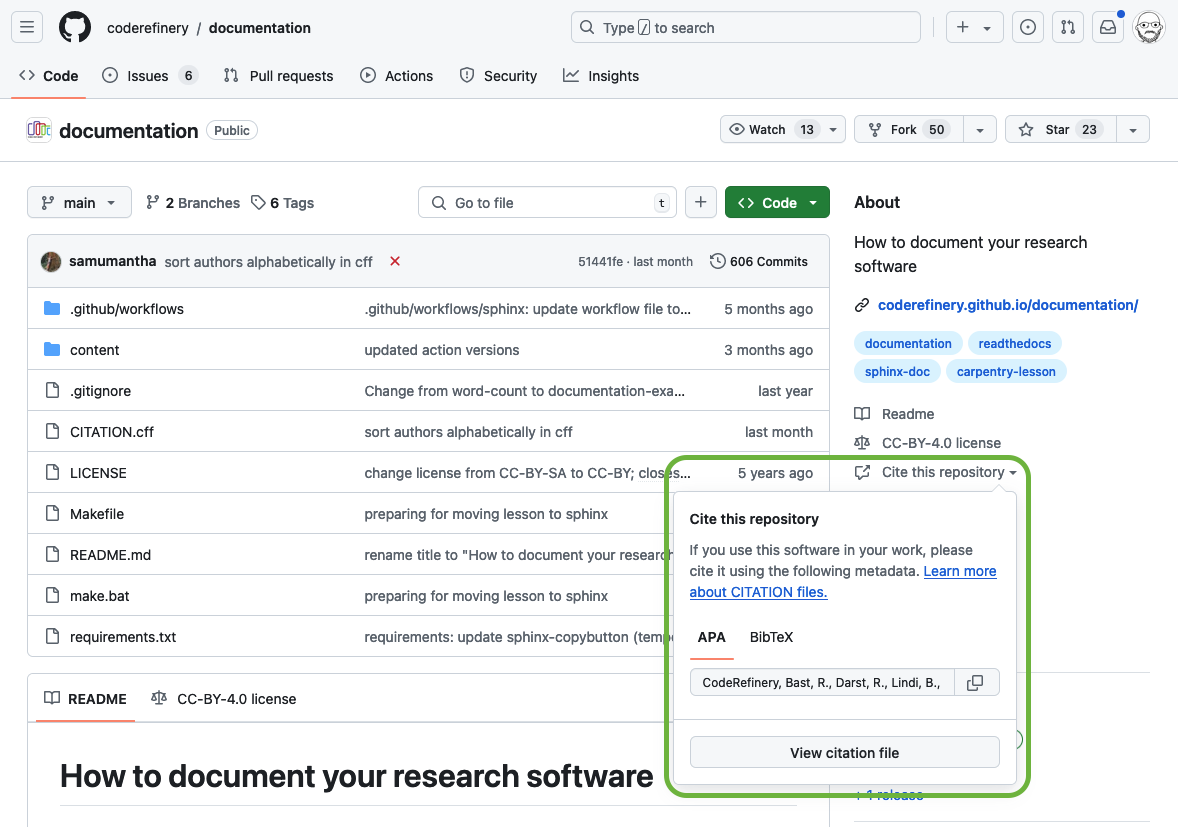
Task: Click the tags icon showing 6 Tags
Action: (258, 202)
